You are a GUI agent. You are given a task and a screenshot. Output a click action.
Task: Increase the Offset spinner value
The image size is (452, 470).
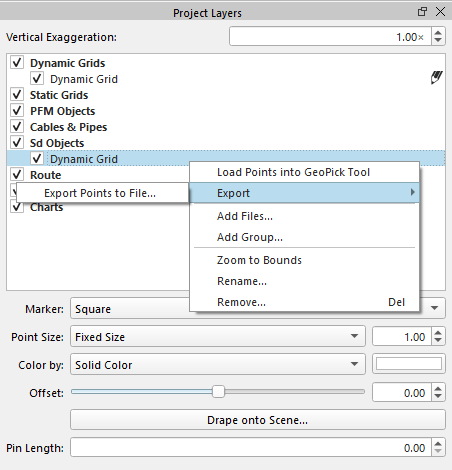[438, 388]
